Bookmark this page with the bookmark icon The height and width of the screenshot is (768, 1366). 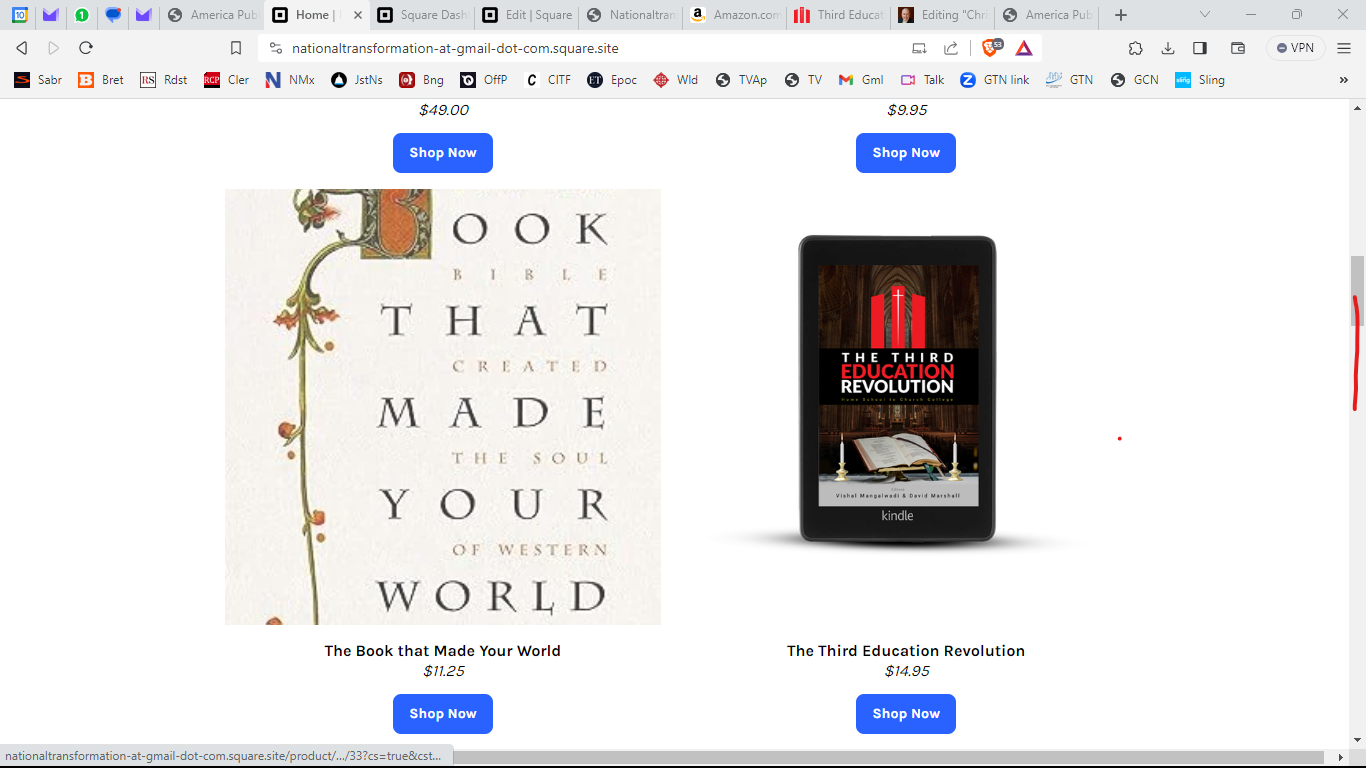pyautogui.click(x=236, y=48)
